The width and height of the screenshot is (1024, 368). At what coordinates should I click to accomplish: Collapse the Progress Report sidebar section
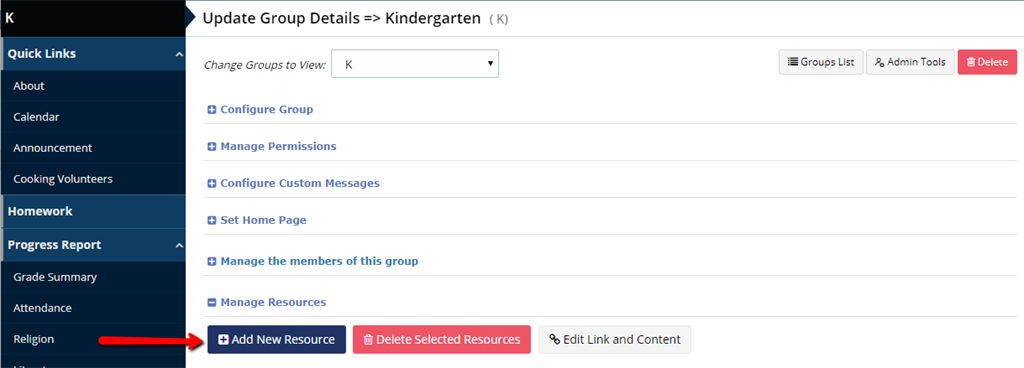point(179,245)
